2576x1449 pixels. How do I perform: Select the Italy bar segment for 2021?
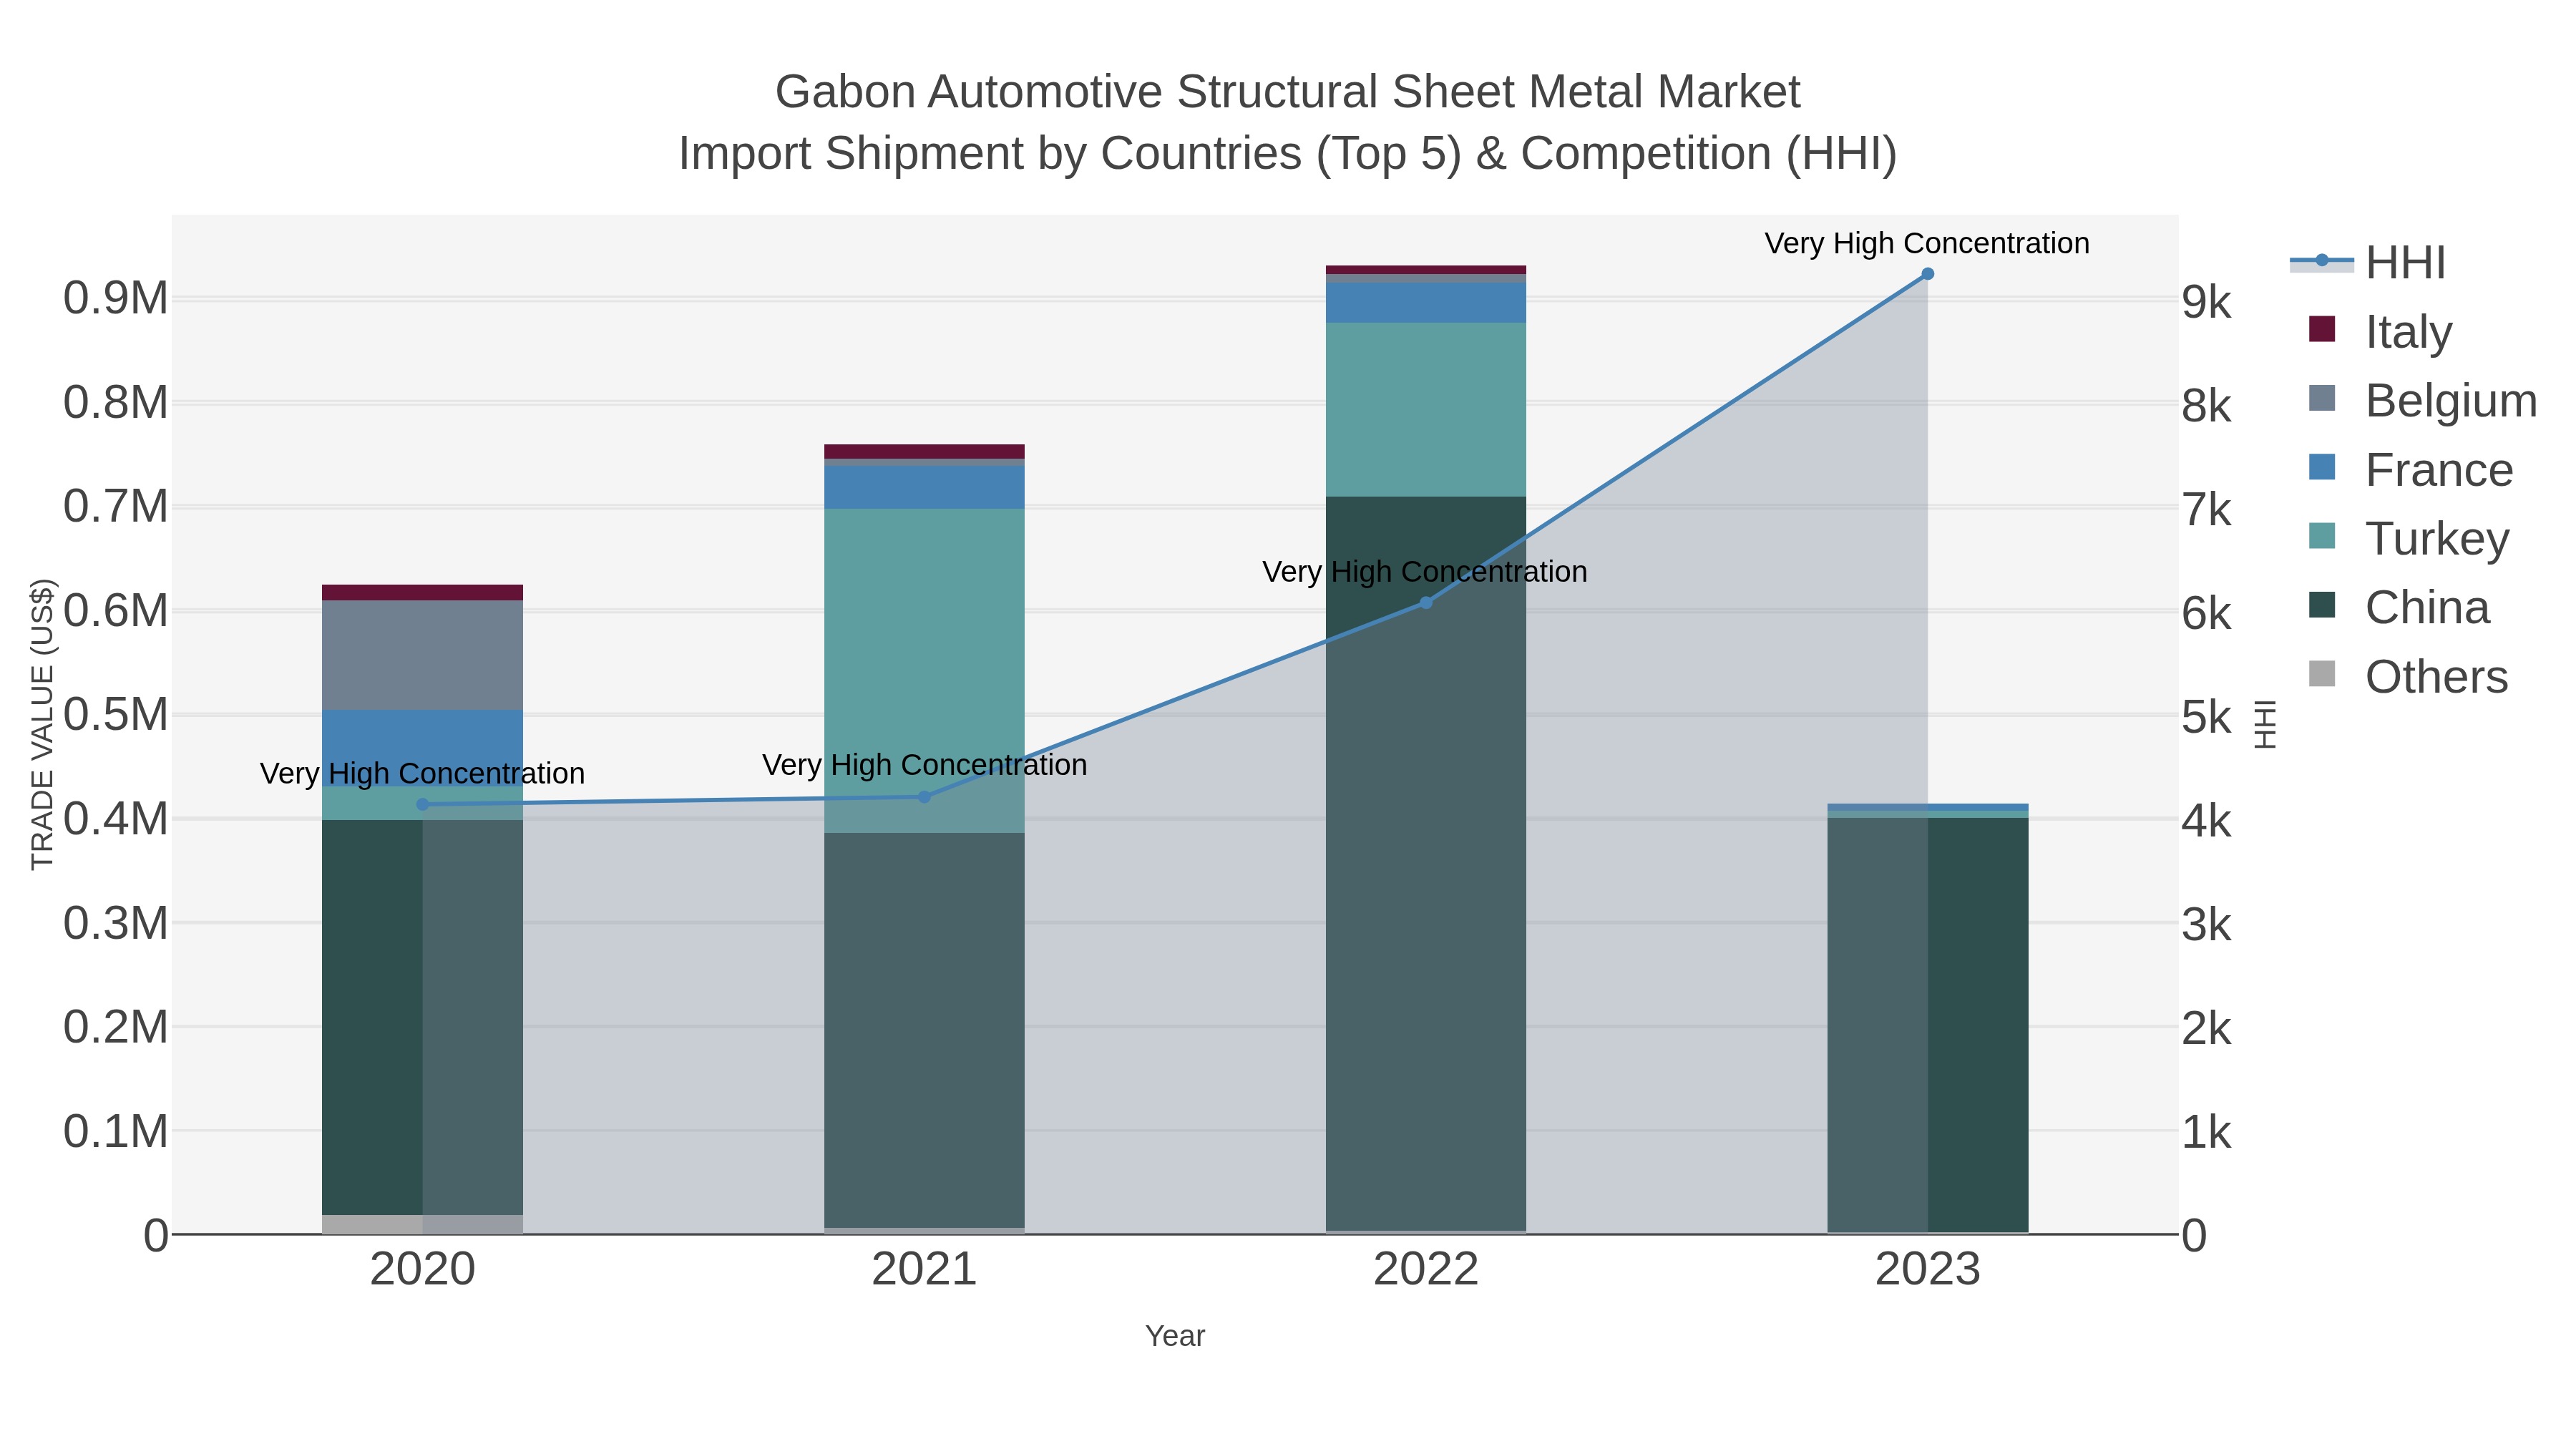924,451
